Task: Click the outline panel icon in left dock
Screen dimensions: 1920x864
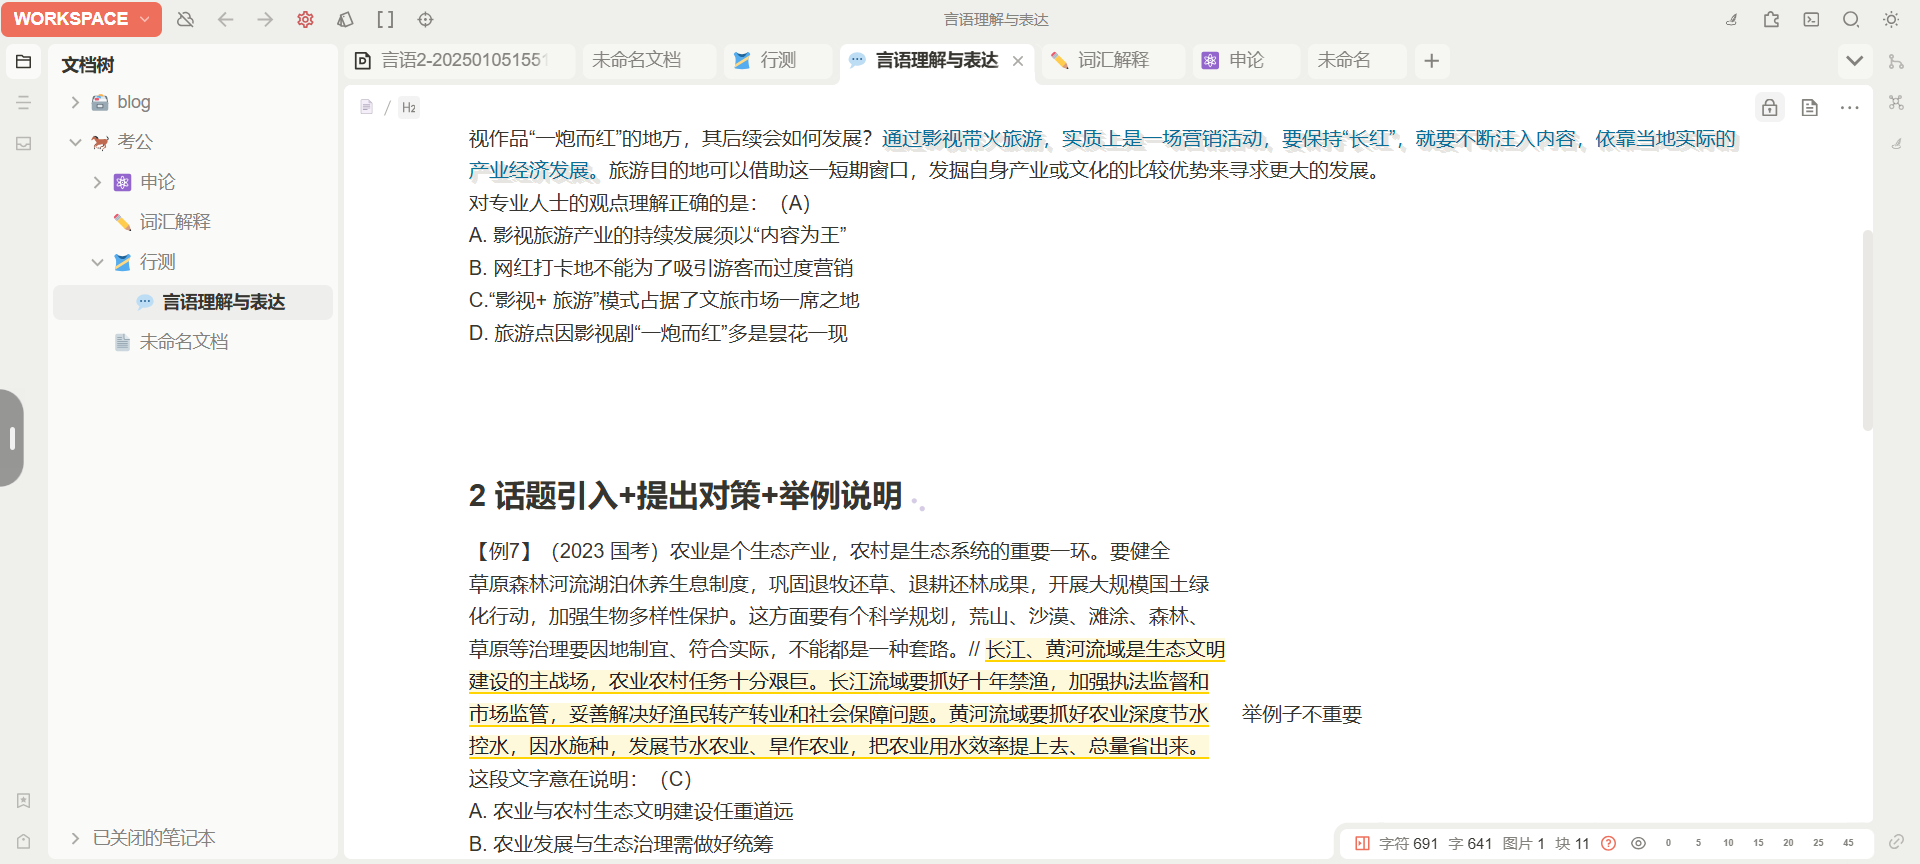Action: point(24,102)
